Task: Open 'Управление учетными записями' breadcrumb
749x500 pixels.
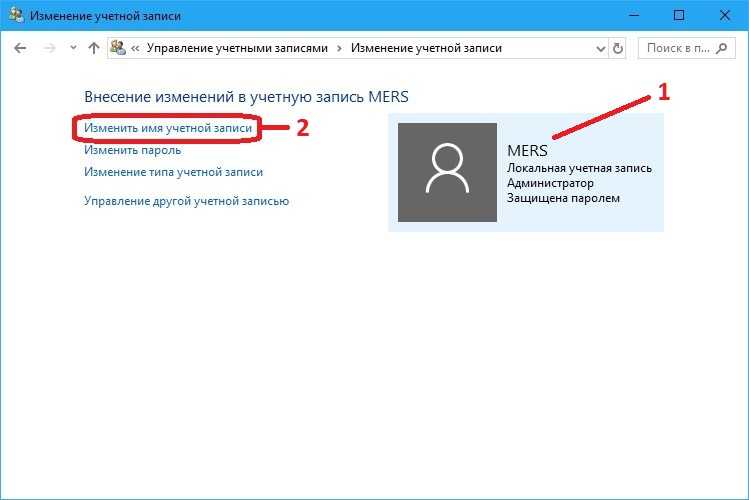Action: [237, 48]
